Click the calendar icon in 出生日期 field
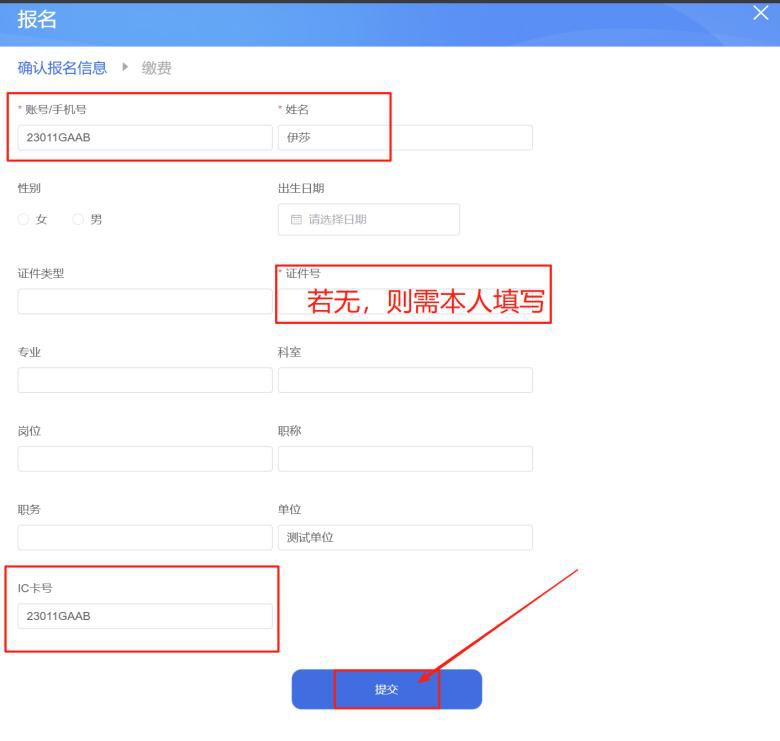Screen dimensions: 780x741 [296, 220]
